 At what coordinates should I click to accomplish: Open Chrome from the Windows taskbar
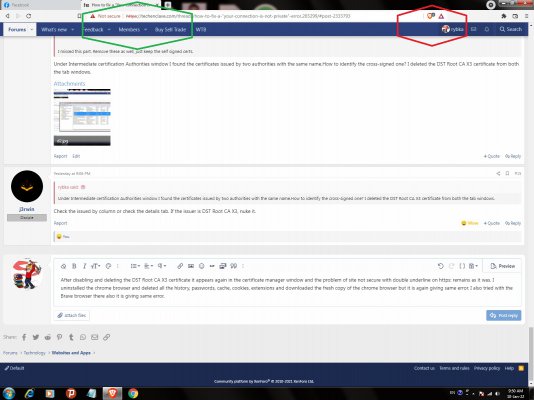133,394
